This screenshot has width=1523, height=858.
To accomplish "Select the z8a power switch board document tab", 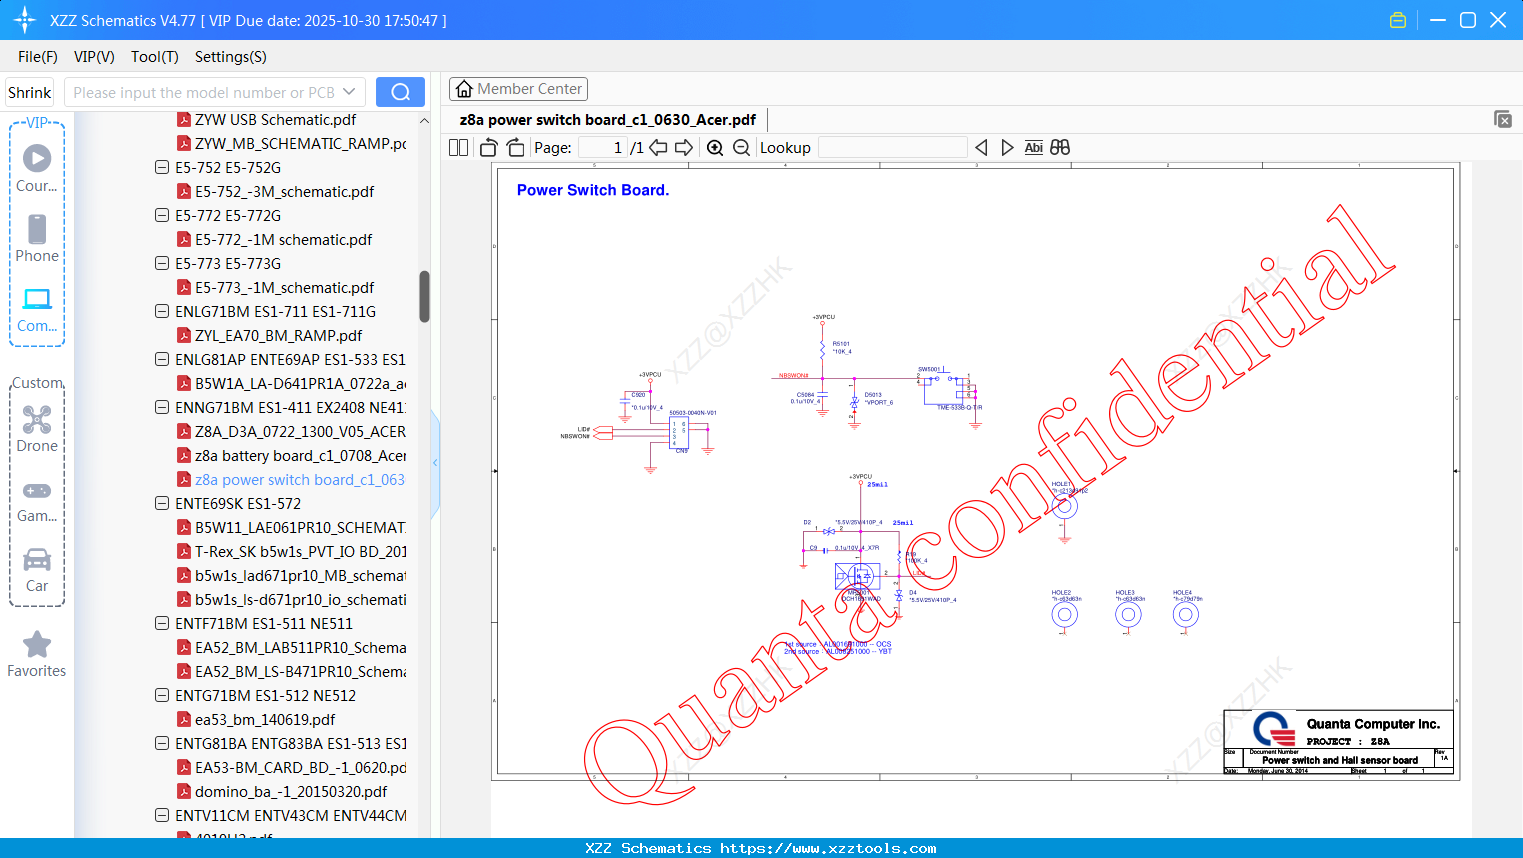I will [608, 120].
